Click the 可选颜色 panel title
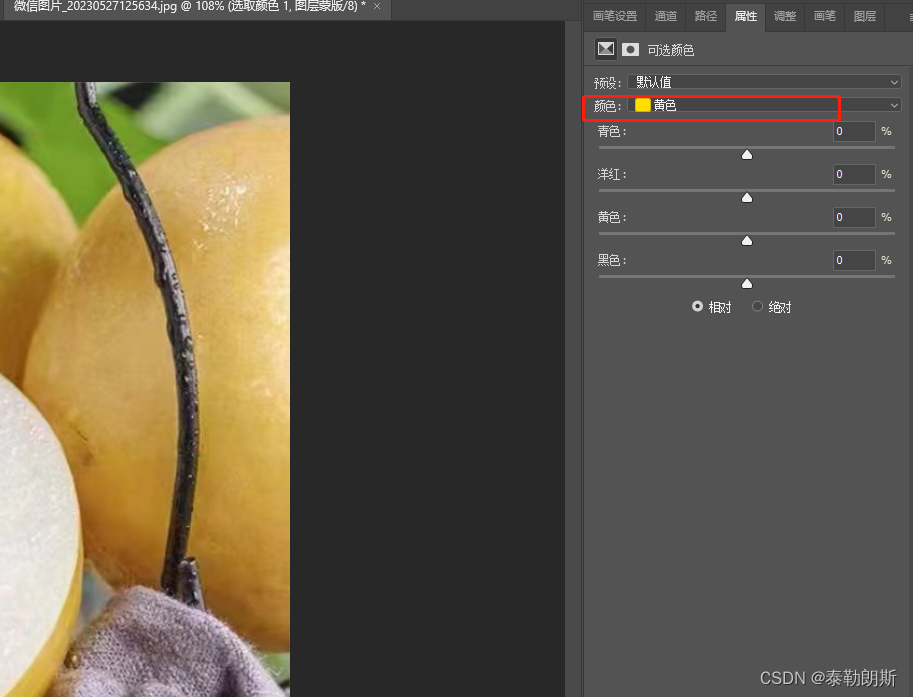Image resolution: width=913 pixels, height=697 pixels. point(671,51)
